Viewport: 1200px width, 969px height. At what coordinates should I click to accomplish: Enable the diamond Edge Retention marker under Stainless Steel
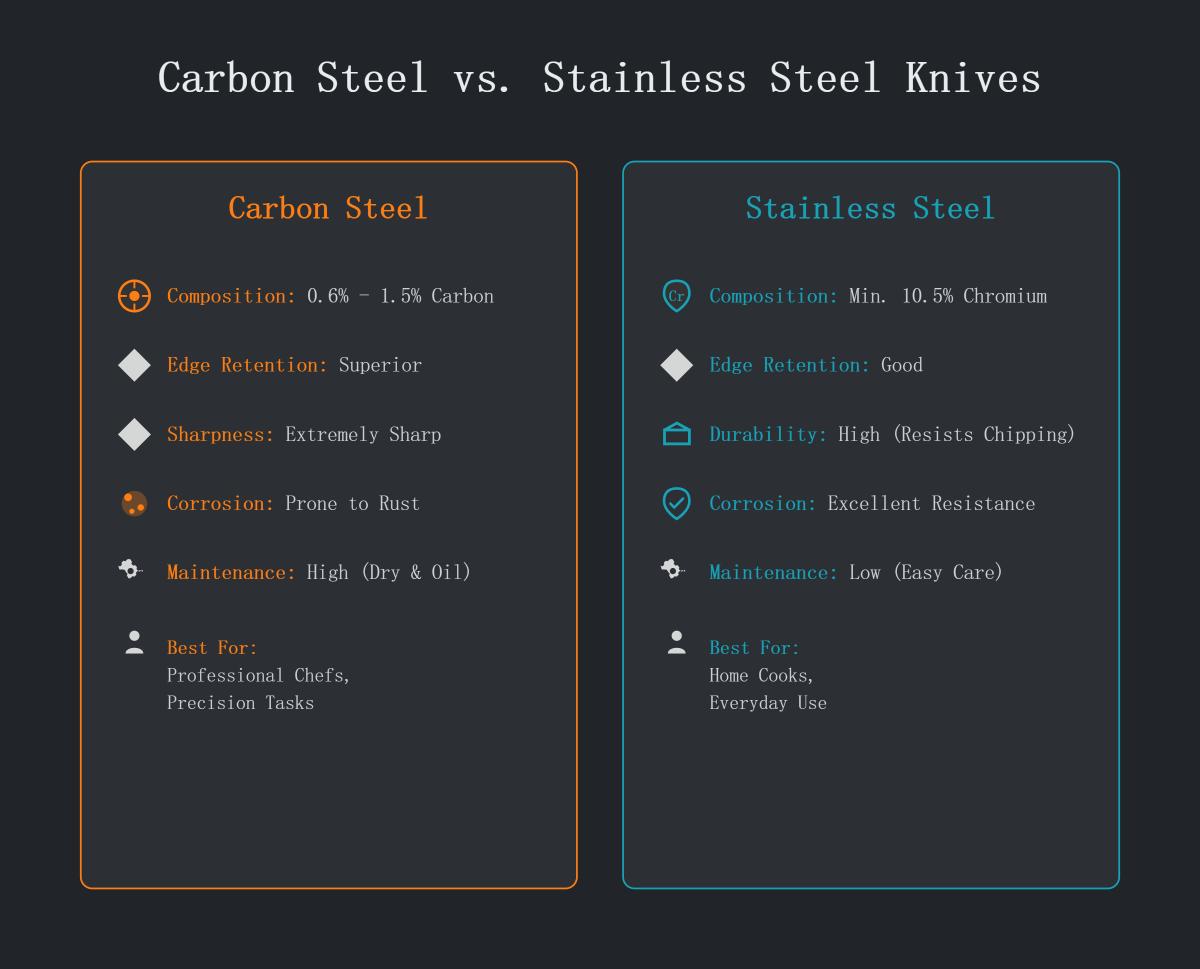[x=676, y=365]
